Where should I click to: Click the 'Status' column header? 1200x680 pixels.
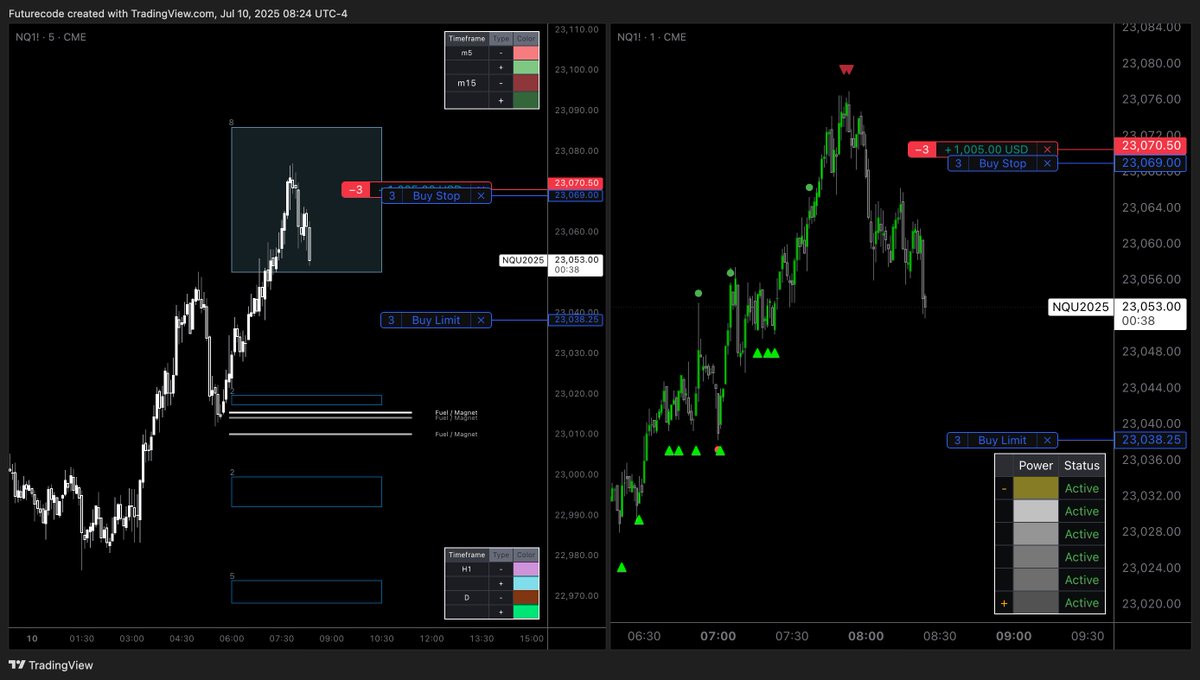point(1081,465)
